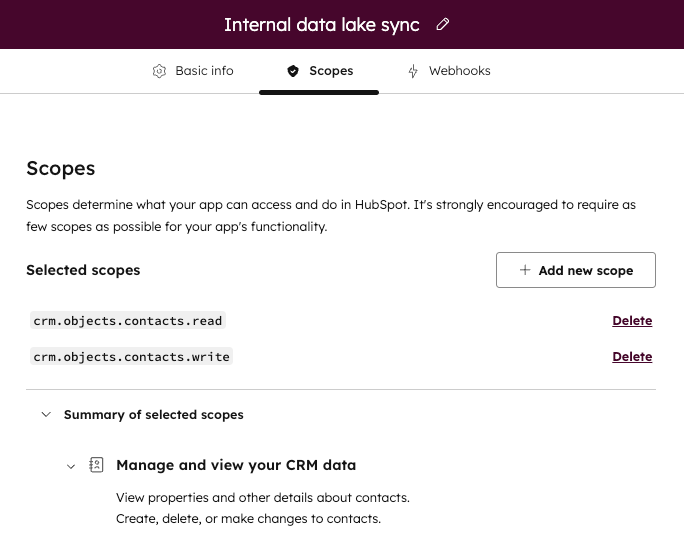This screenshot has height=544, width=684.
Task: Click the gear icon on Basic info
Action: tap(159, 71)
